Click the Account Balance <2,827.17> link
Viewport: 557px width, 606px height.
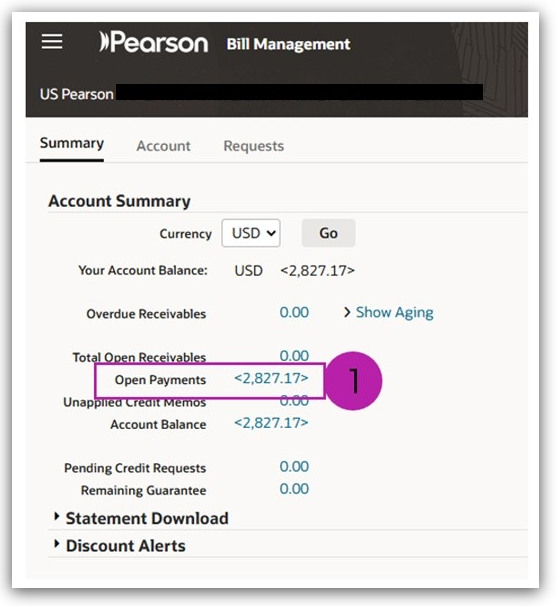[x=271, y=423]
